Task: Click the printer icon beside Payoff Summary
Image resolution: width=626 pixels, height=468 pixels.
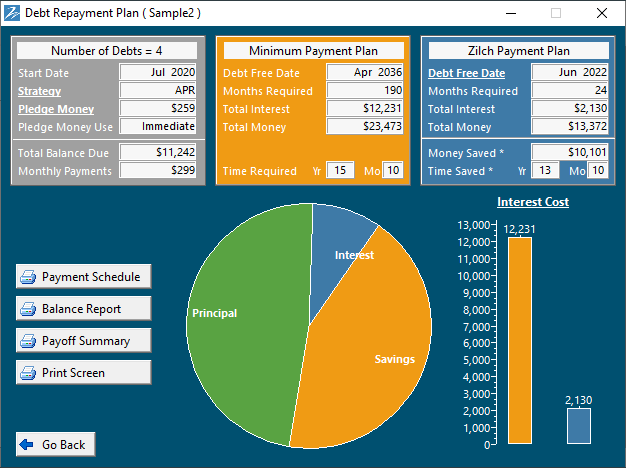Action: [x=29, y=341]
